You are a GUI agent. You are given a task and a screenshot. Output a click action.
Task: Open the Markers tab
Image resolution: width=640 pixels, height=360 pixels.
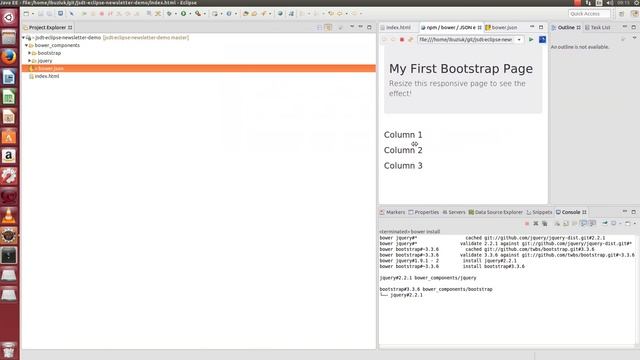[393, 212]
